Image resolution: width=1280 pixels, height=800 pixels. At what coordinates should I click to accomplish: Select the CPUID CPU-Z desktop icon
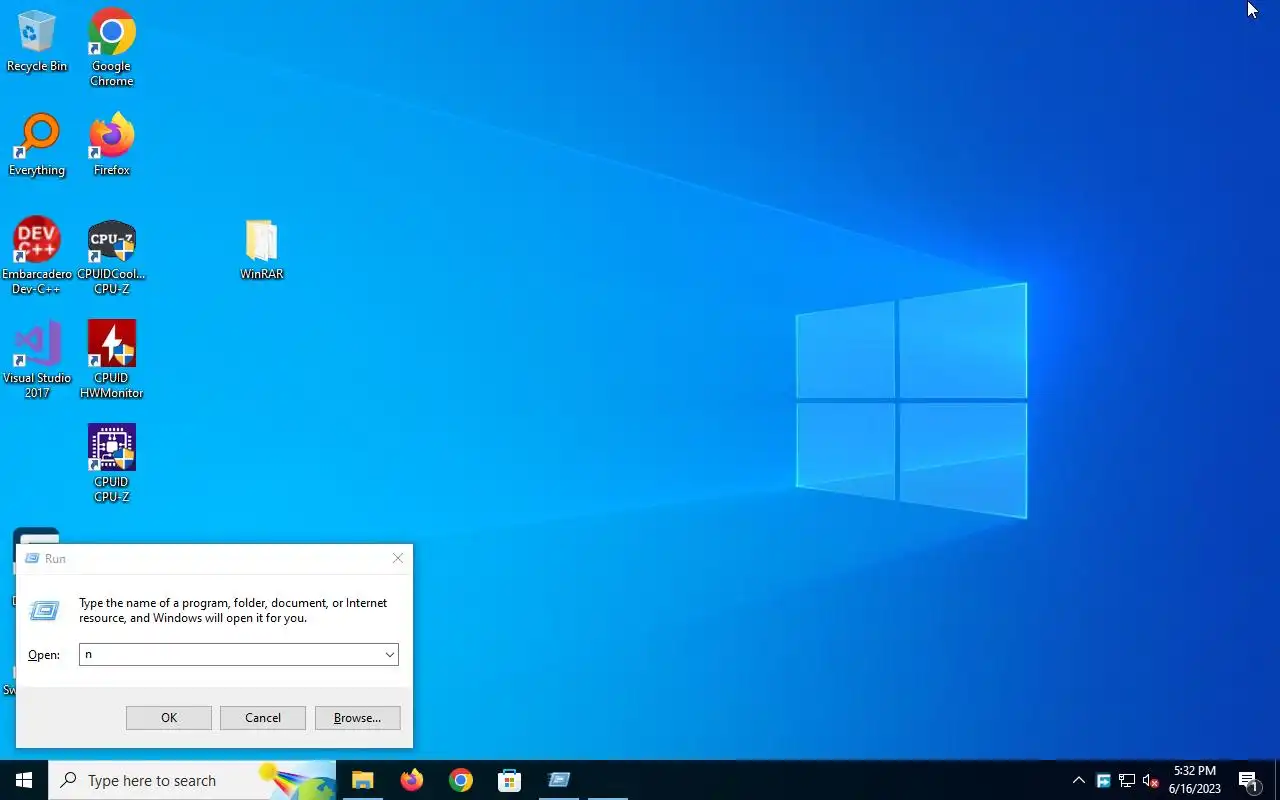tap(111, 464)
